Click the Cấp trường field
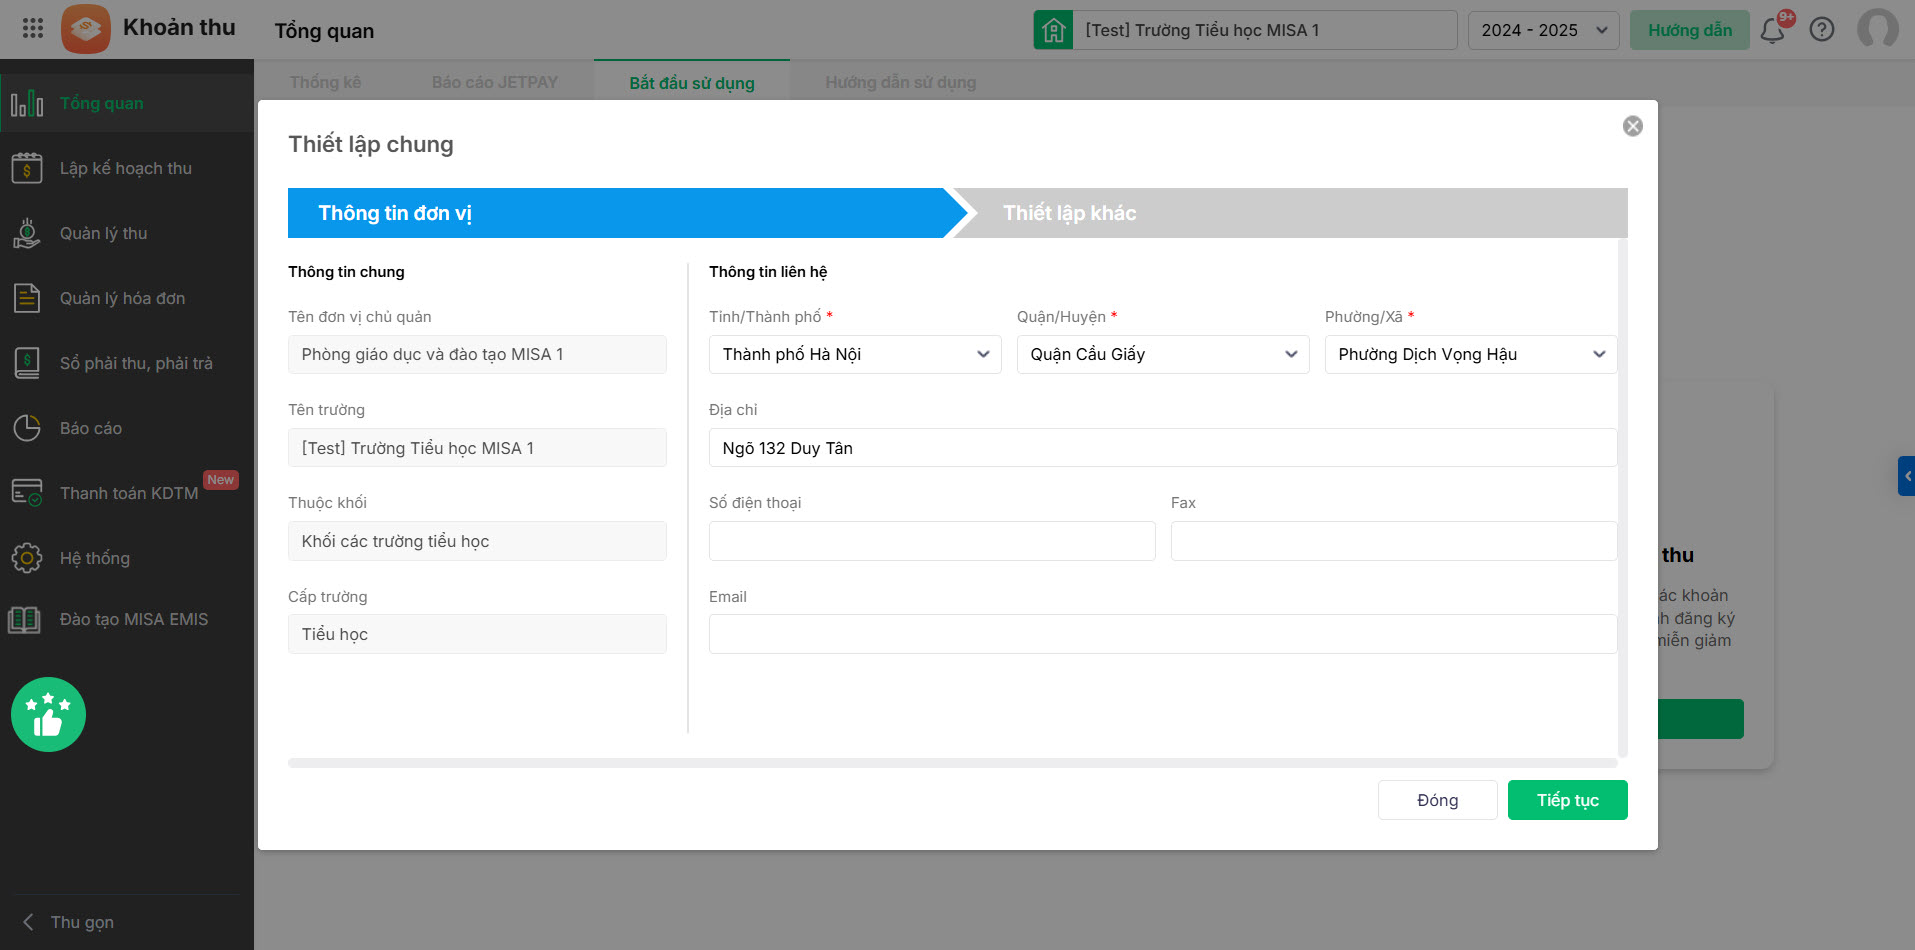The height and width of the screenshot is (950, 1915). coord(477,634)
